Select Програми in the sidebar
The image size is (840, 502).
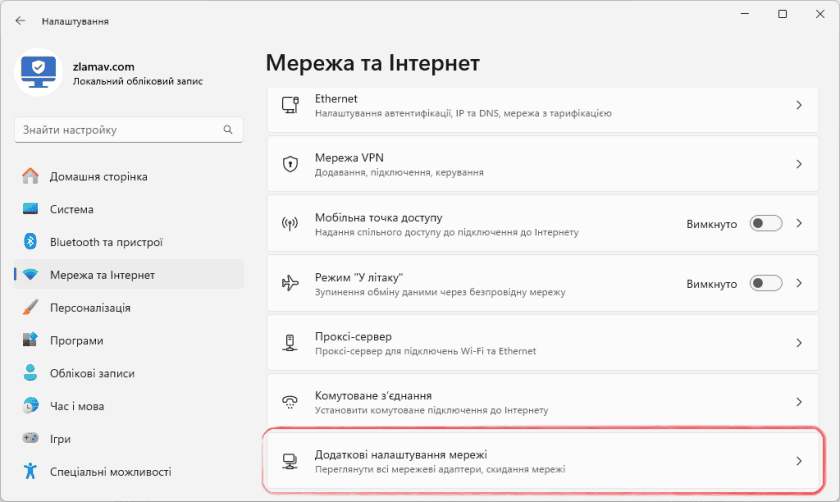click(x=129, y=340)
